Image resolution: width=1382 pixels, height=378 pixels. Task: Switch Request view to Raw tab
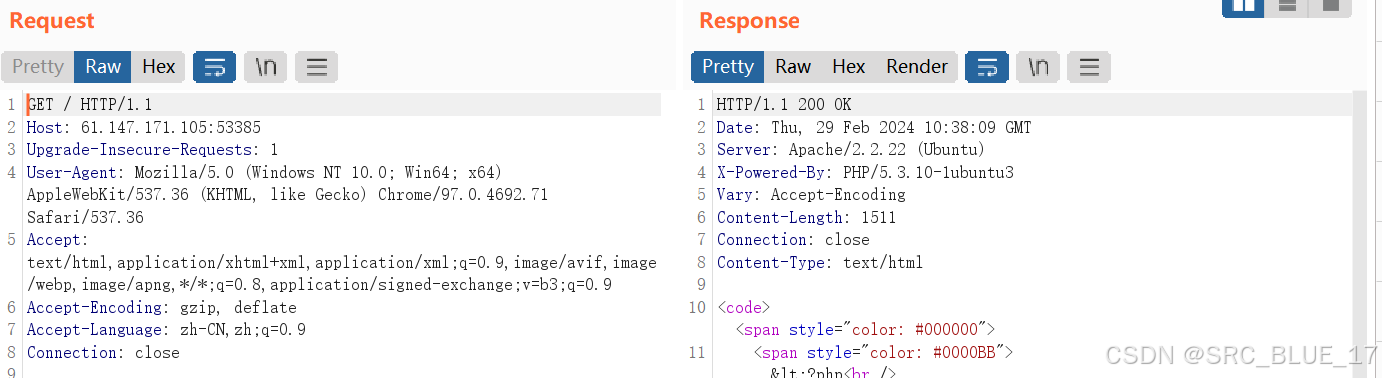tap(103, 67)
